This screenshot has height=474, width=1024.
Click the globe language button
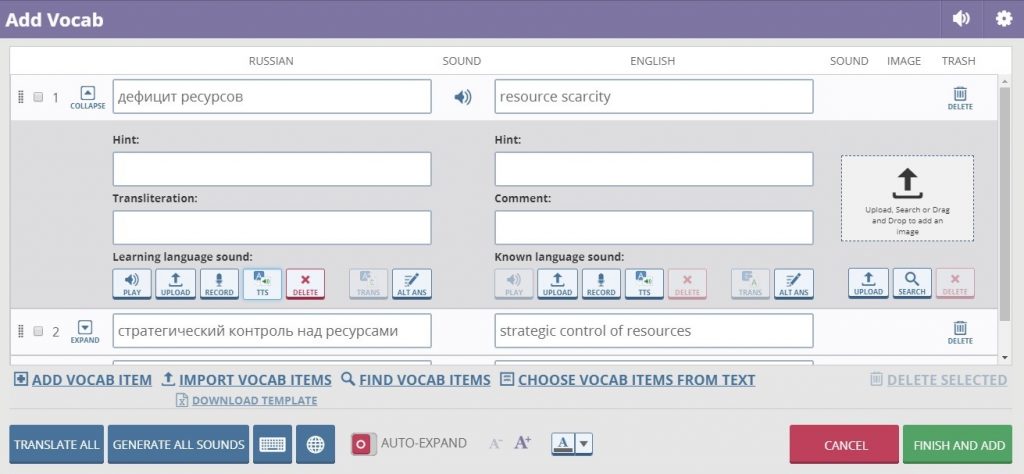[x=315, y=444]
